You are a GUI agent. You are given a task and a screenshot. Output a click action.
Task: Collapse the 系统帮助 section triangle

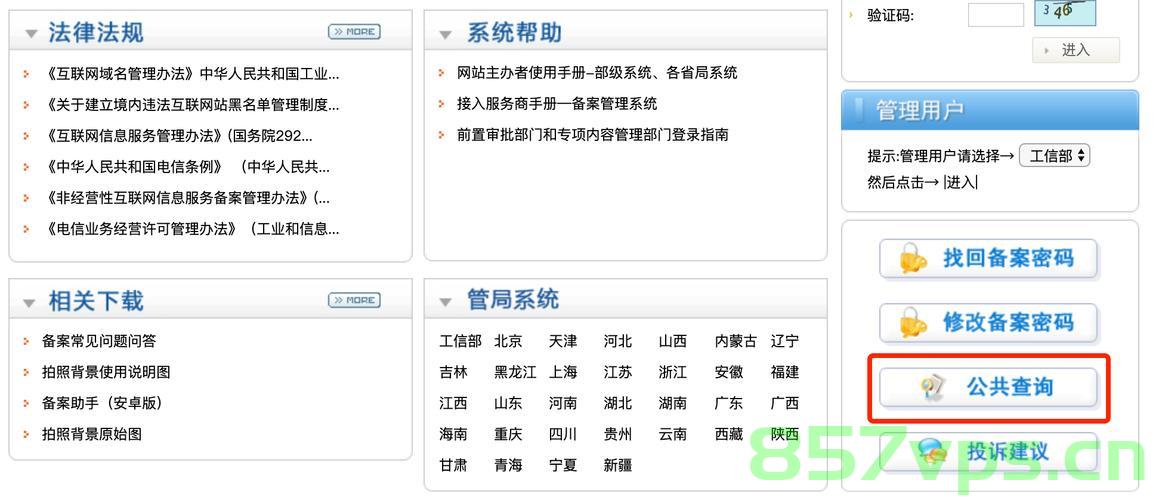[x=445, y=34]
